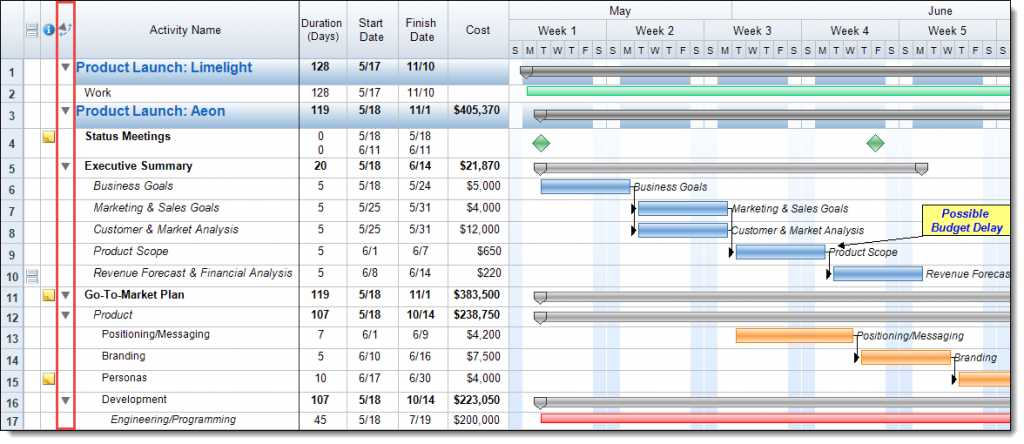Open the note icon on Personas row
Viewport: 1024px width, 444px height.
pos(48,379)
